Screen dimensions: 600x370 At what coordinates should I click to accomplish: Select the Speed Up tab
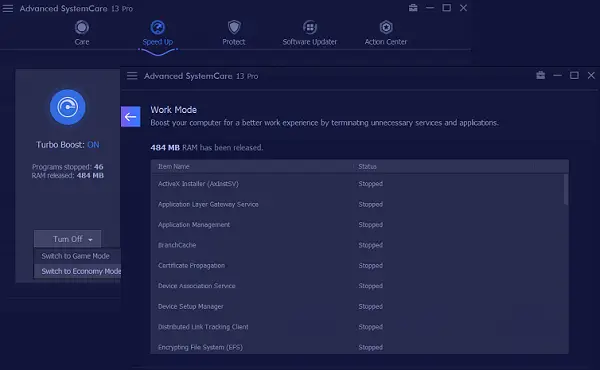pos(158,33)
